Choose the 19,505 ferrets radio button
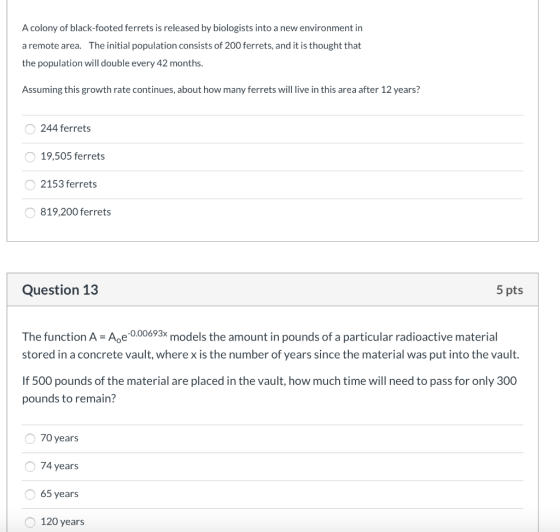The width and height of the screenshot is (560, 532). 30,157
